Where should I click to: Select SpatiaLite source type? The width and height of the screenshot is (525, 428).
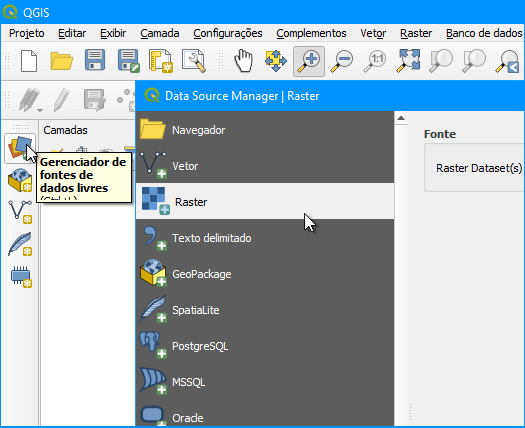[x=265, y=310]
